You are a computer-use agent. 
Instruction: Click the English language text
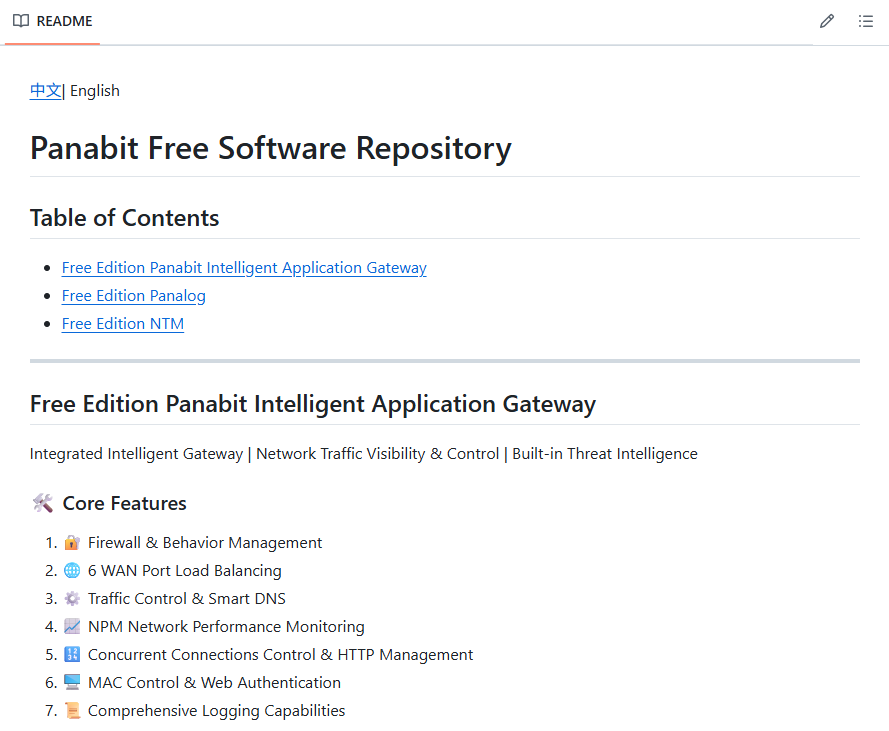coord(95,91)
